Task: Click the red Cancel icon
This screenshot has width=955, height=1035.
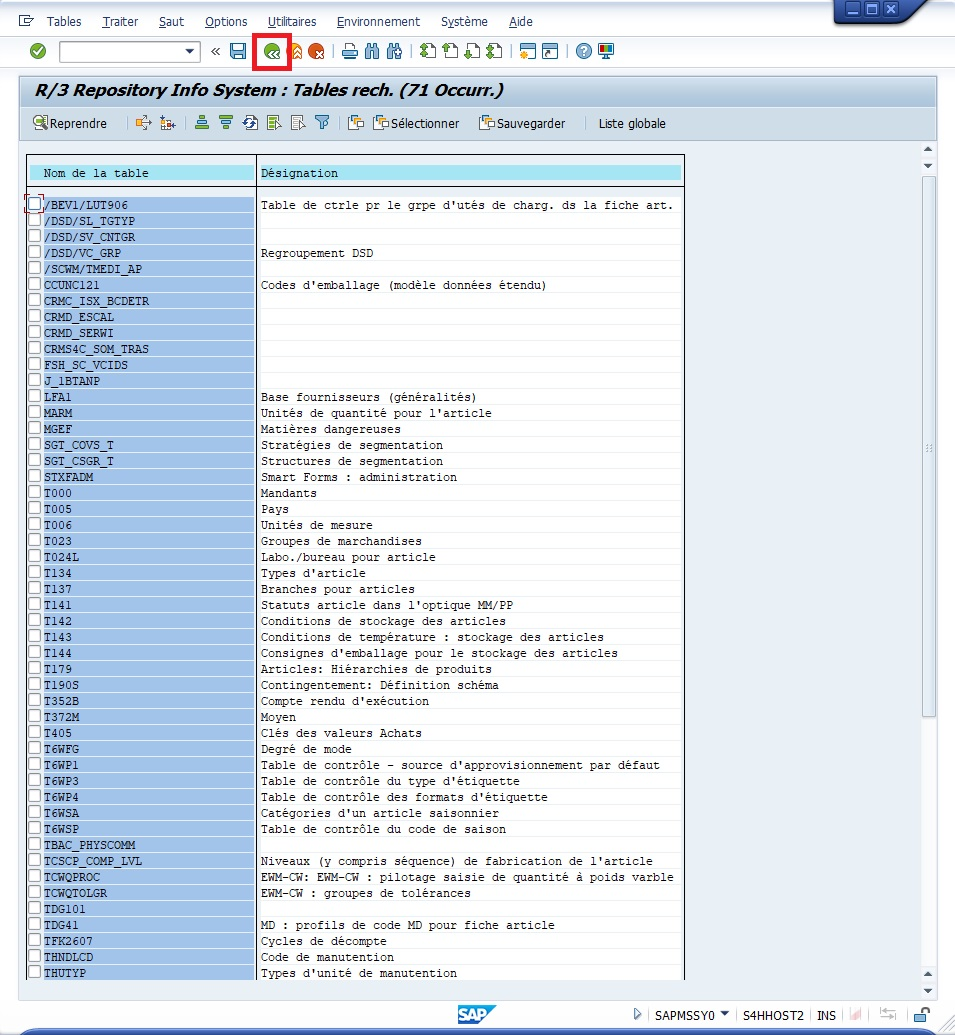Action: (x=316, y=51)
